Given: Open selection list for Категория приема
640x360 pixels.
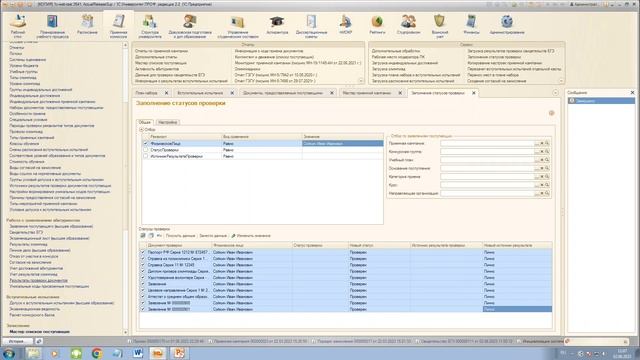Looking at the screenshot, I should [537, 177].
